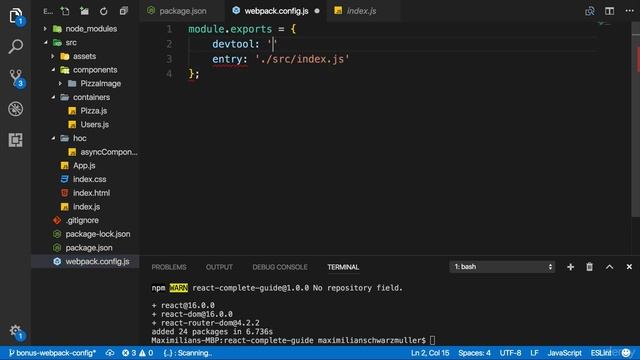Collapse all folders in explorer
Screen dimensions: 640x360
coord(123,11)
